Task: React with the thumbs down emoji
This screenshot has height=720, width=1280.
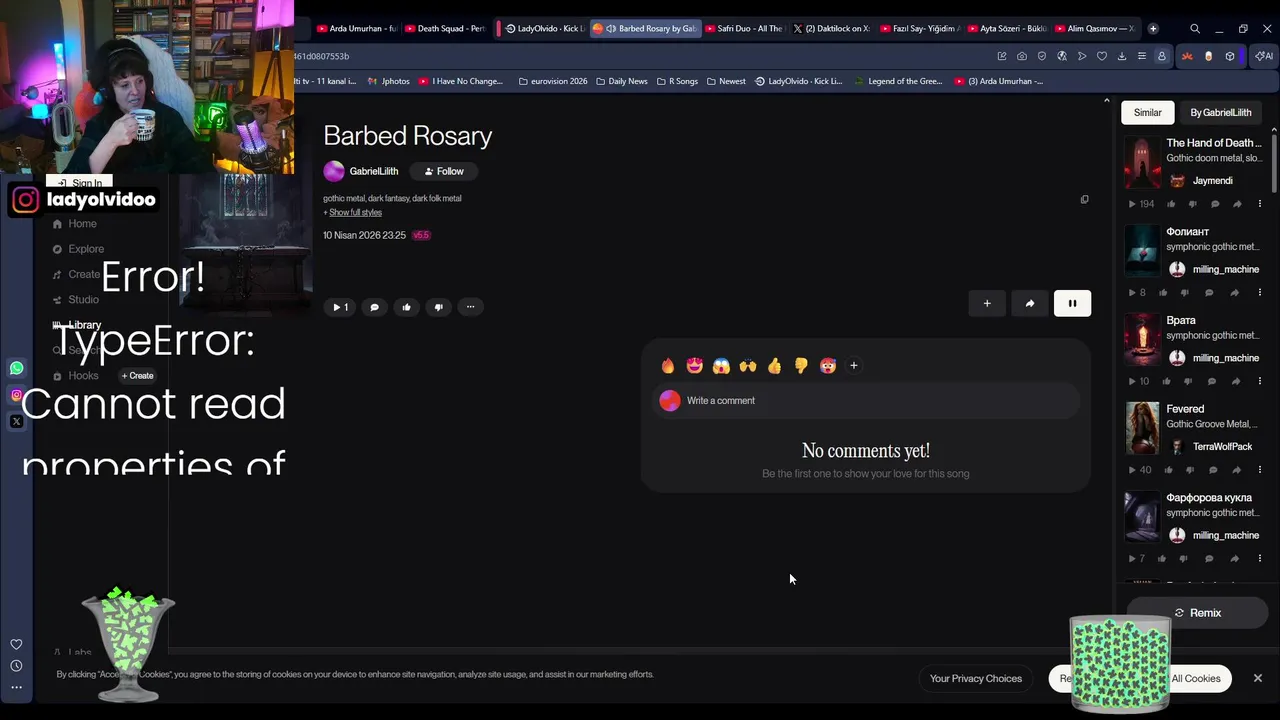Action: [801, 366]
